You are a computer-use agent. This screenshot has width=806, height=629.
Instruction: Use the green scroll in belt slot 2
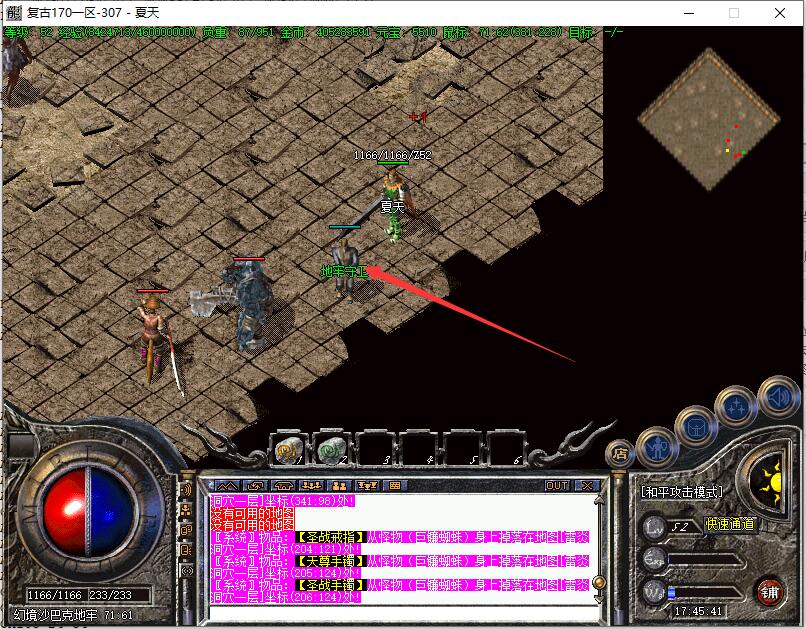click(332, 451)
